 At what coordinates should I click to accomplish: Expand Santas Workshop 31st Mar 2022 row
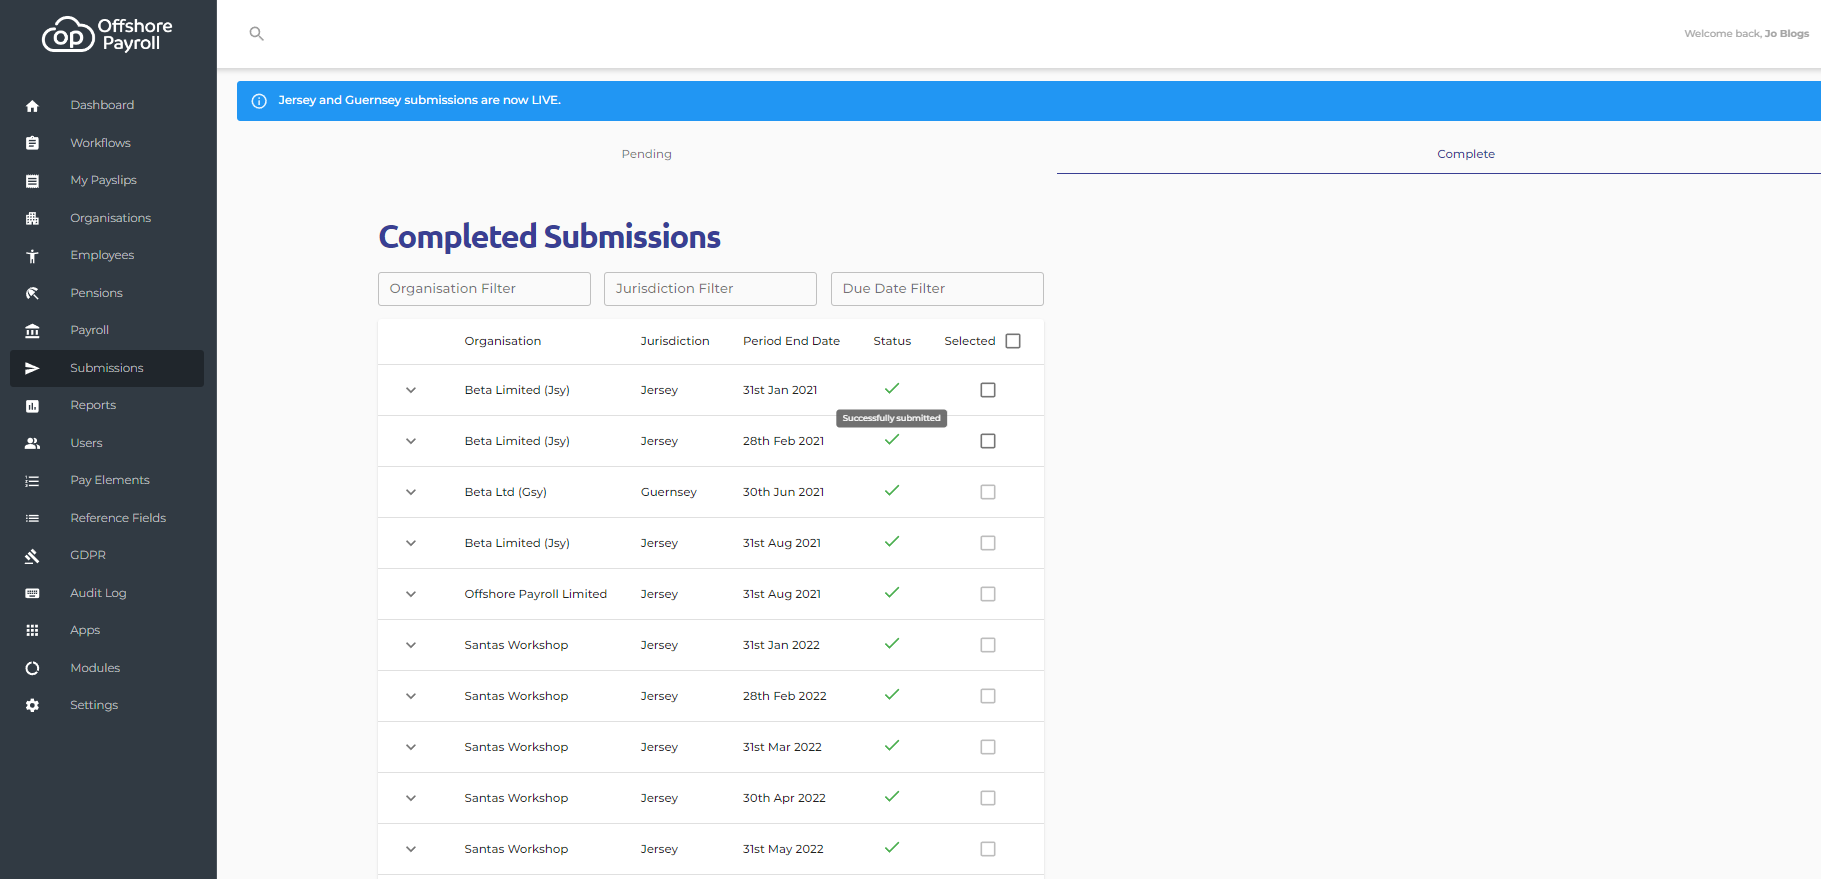pos(411,747)
